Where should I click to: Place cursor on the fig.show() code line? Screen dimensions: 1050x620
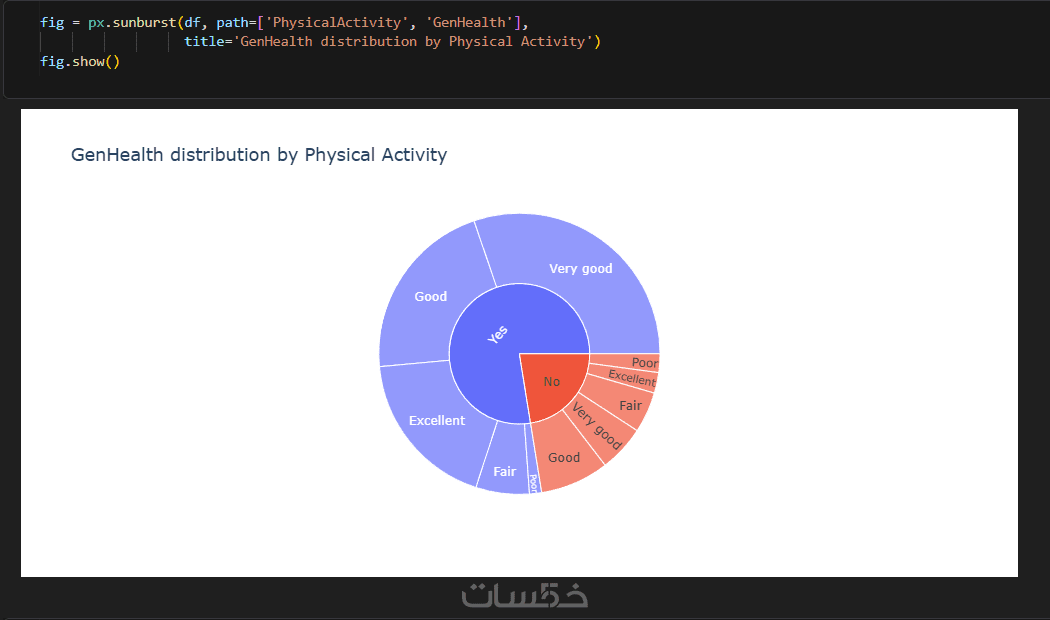click(x=80, y=61)
